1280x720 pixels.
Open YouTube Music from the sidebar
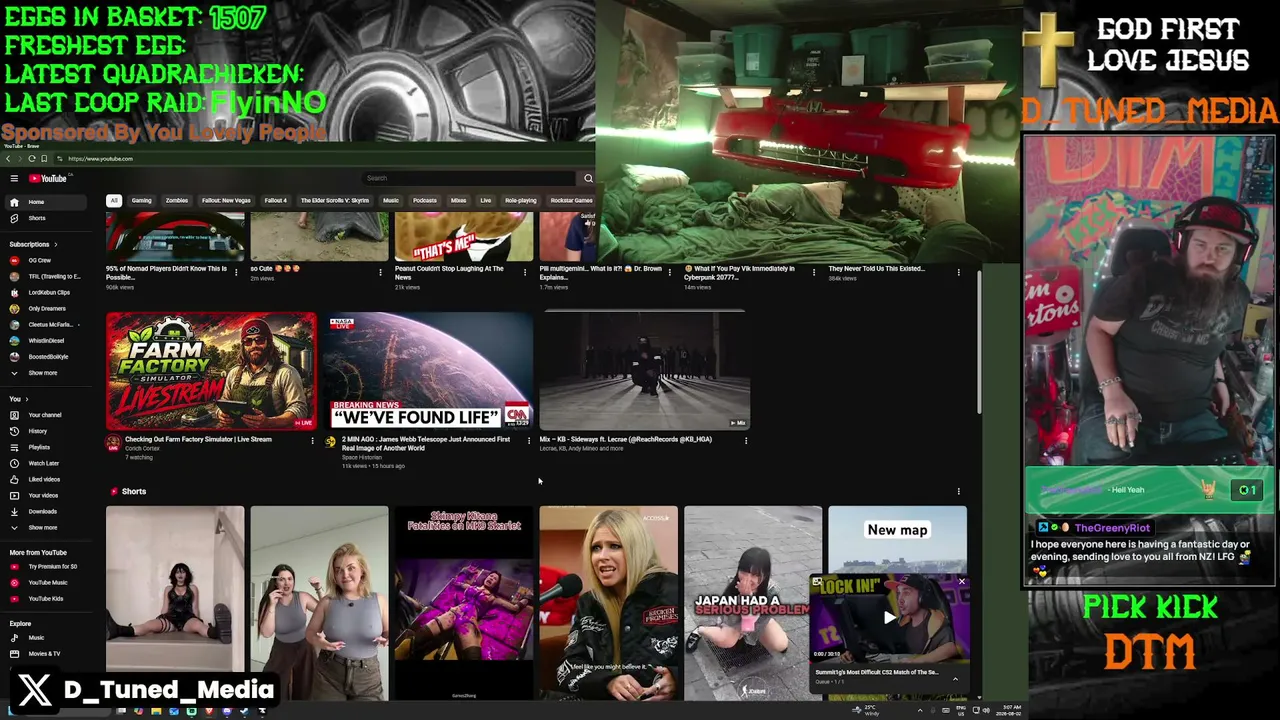47,582
